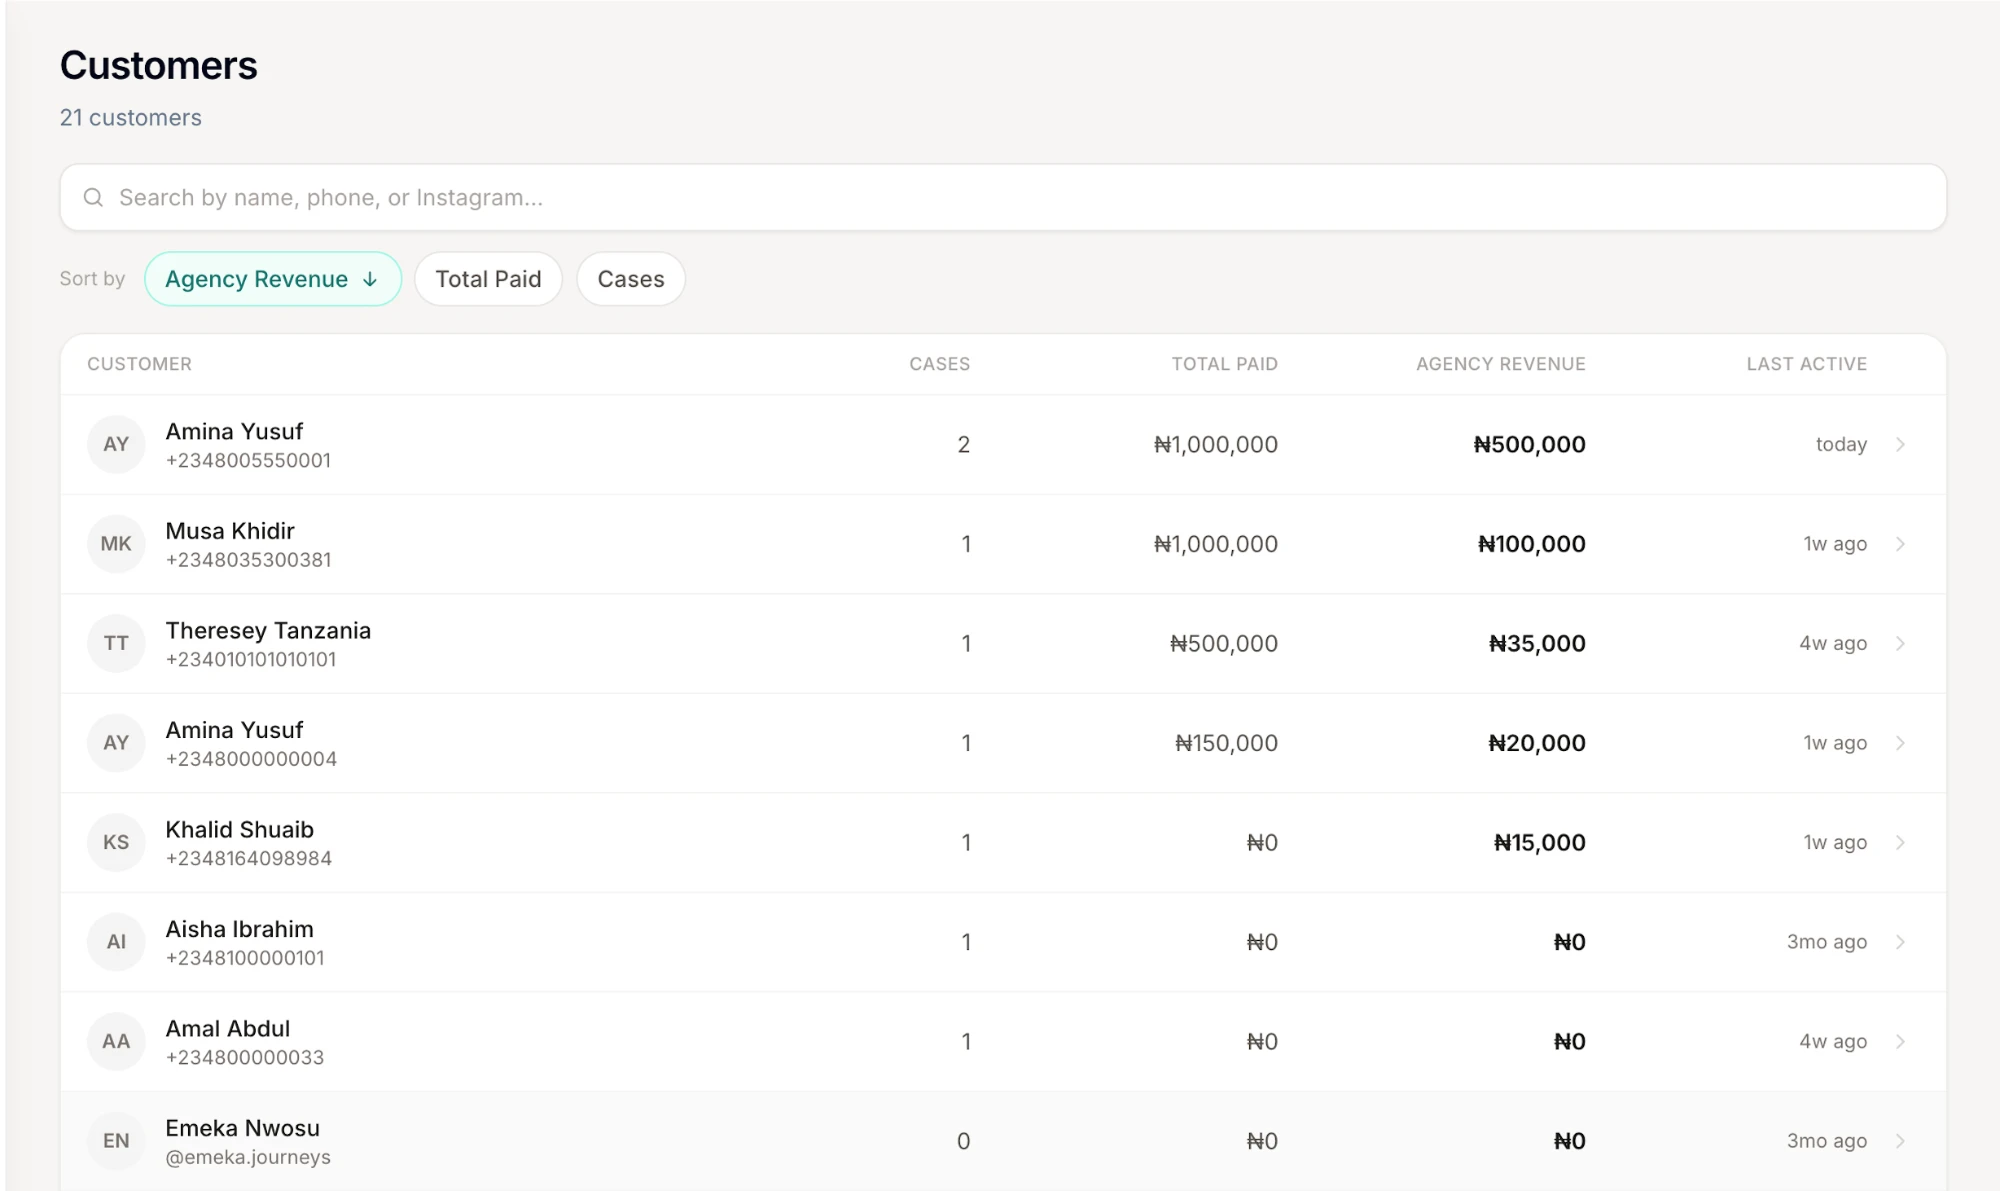The height and width of the screenshot is (1191, 2000).
Task: Open Theresey Tanzania row chevron
Action: [1900, 643]
